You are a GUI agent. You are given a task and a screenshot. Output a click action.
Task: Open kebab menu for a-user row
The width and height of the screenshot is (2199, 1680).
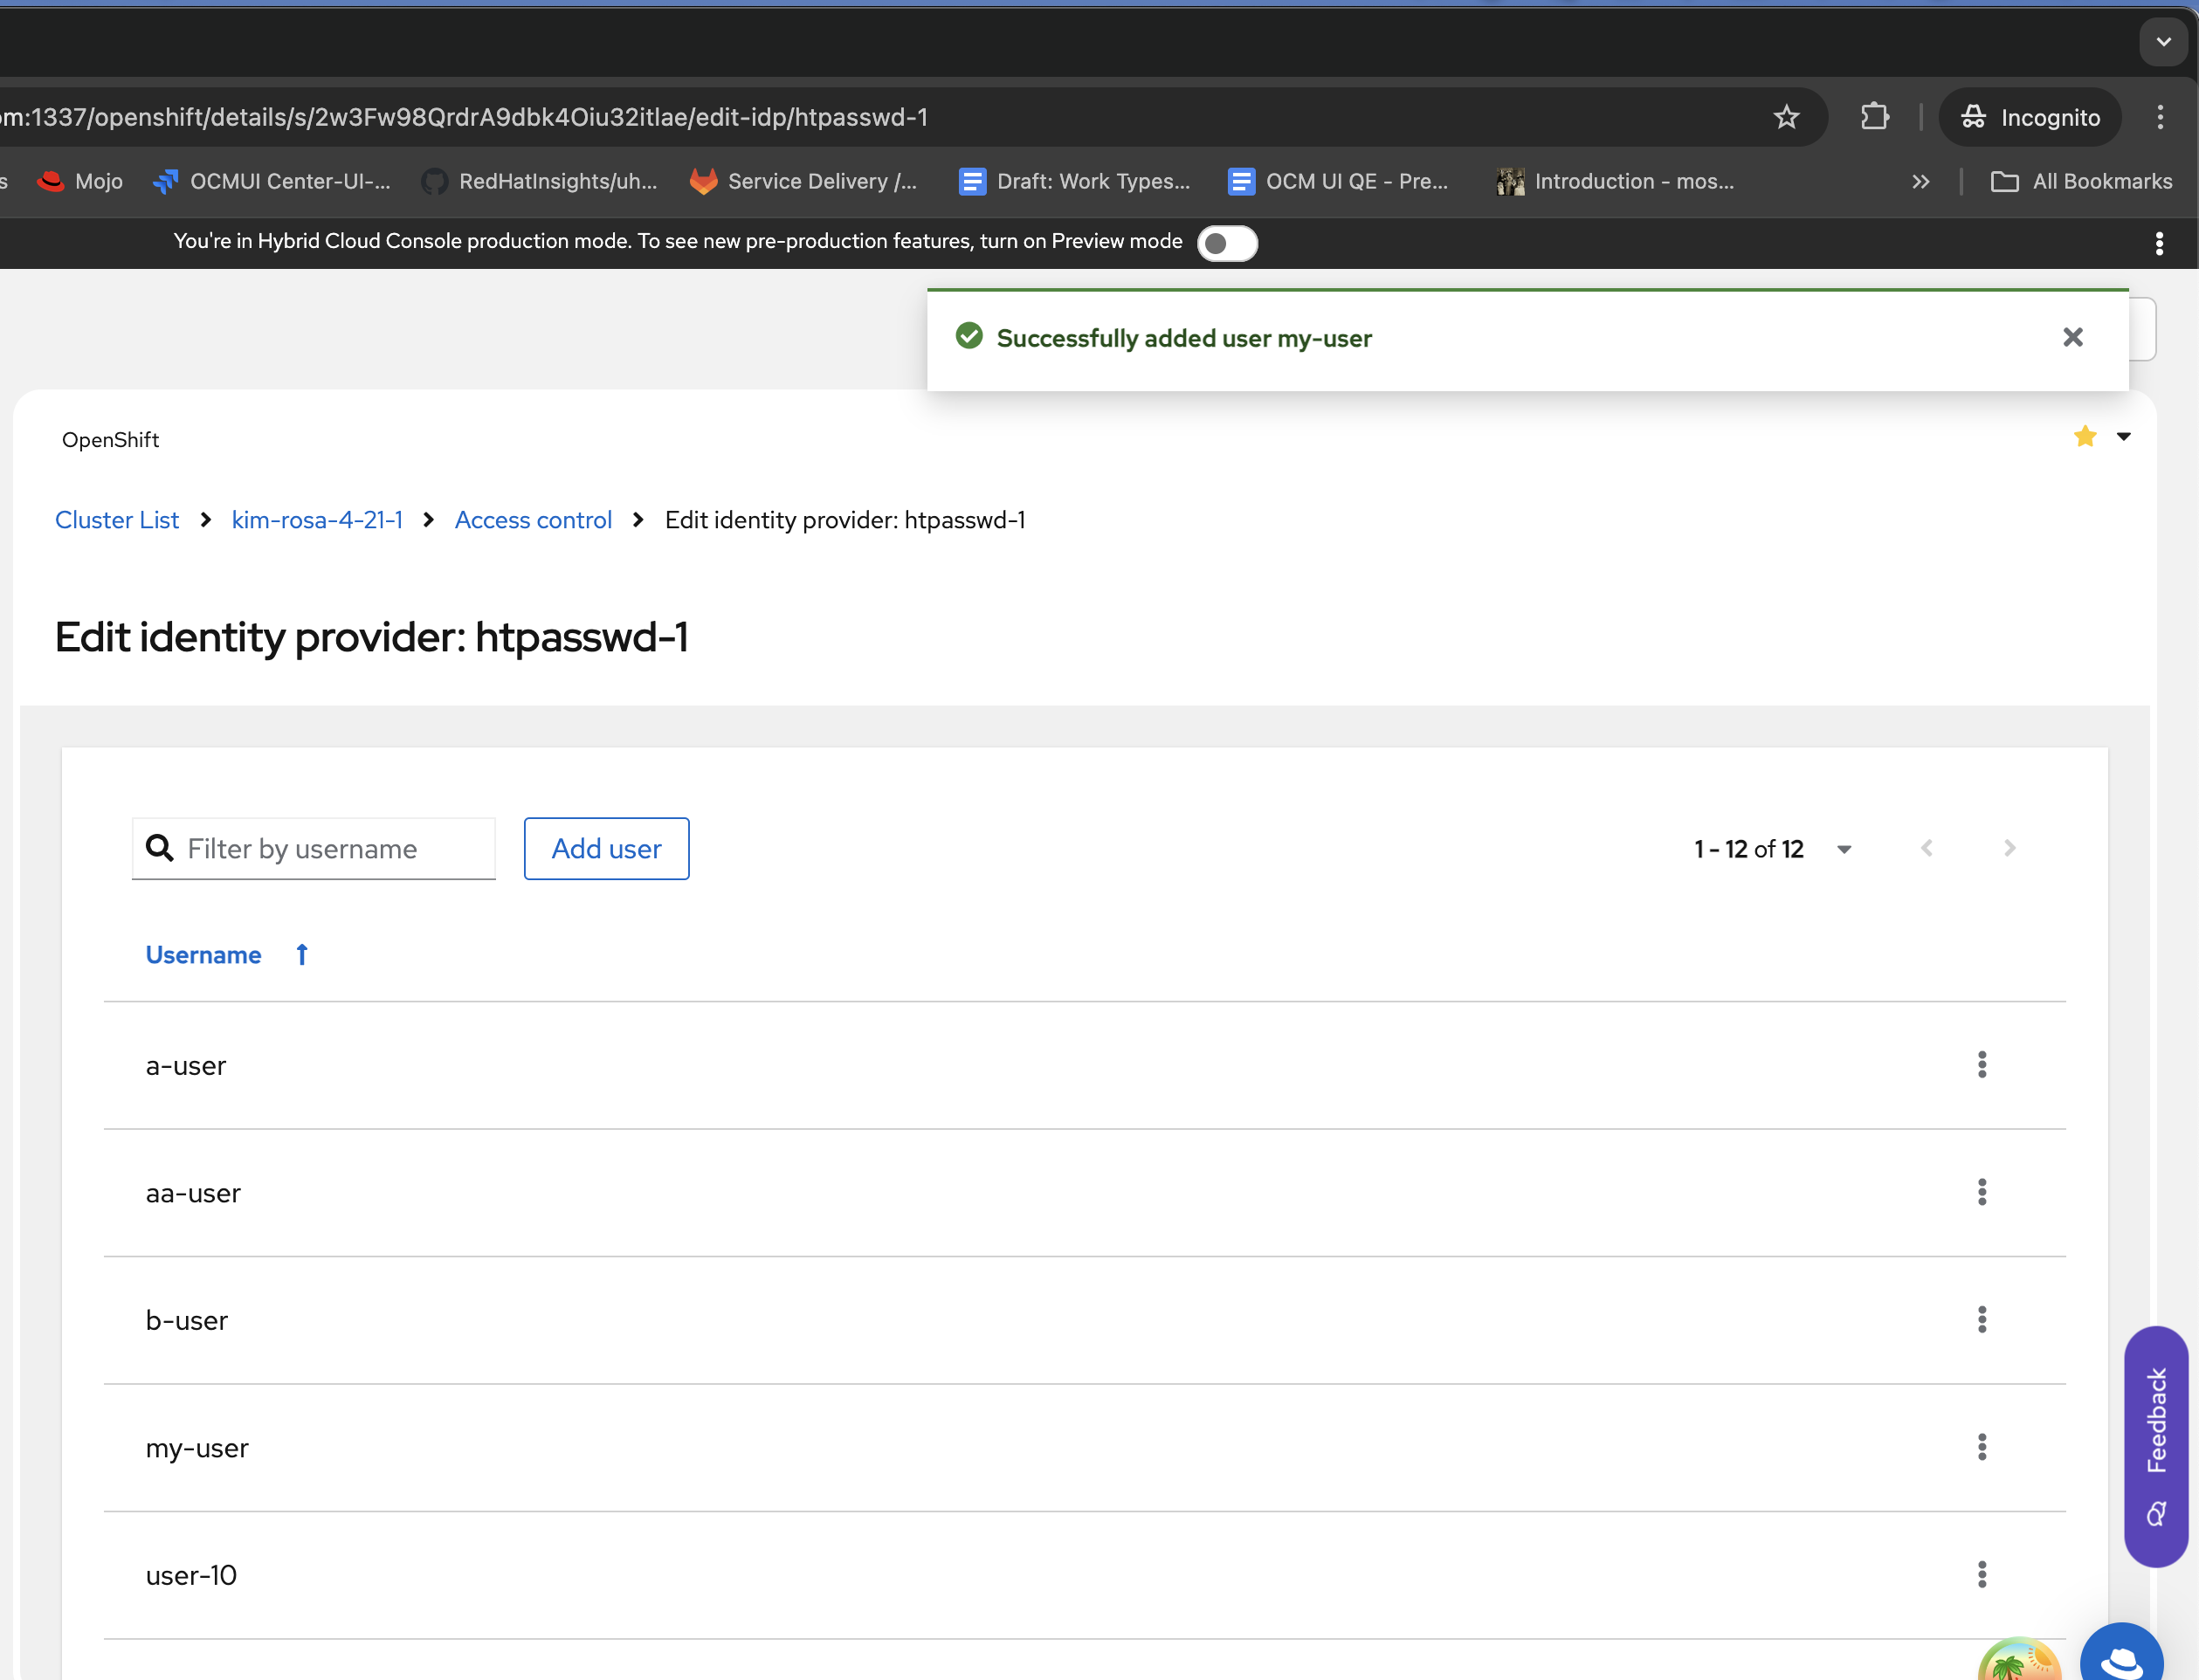pyautogui.click(x=1981, y=1065)
